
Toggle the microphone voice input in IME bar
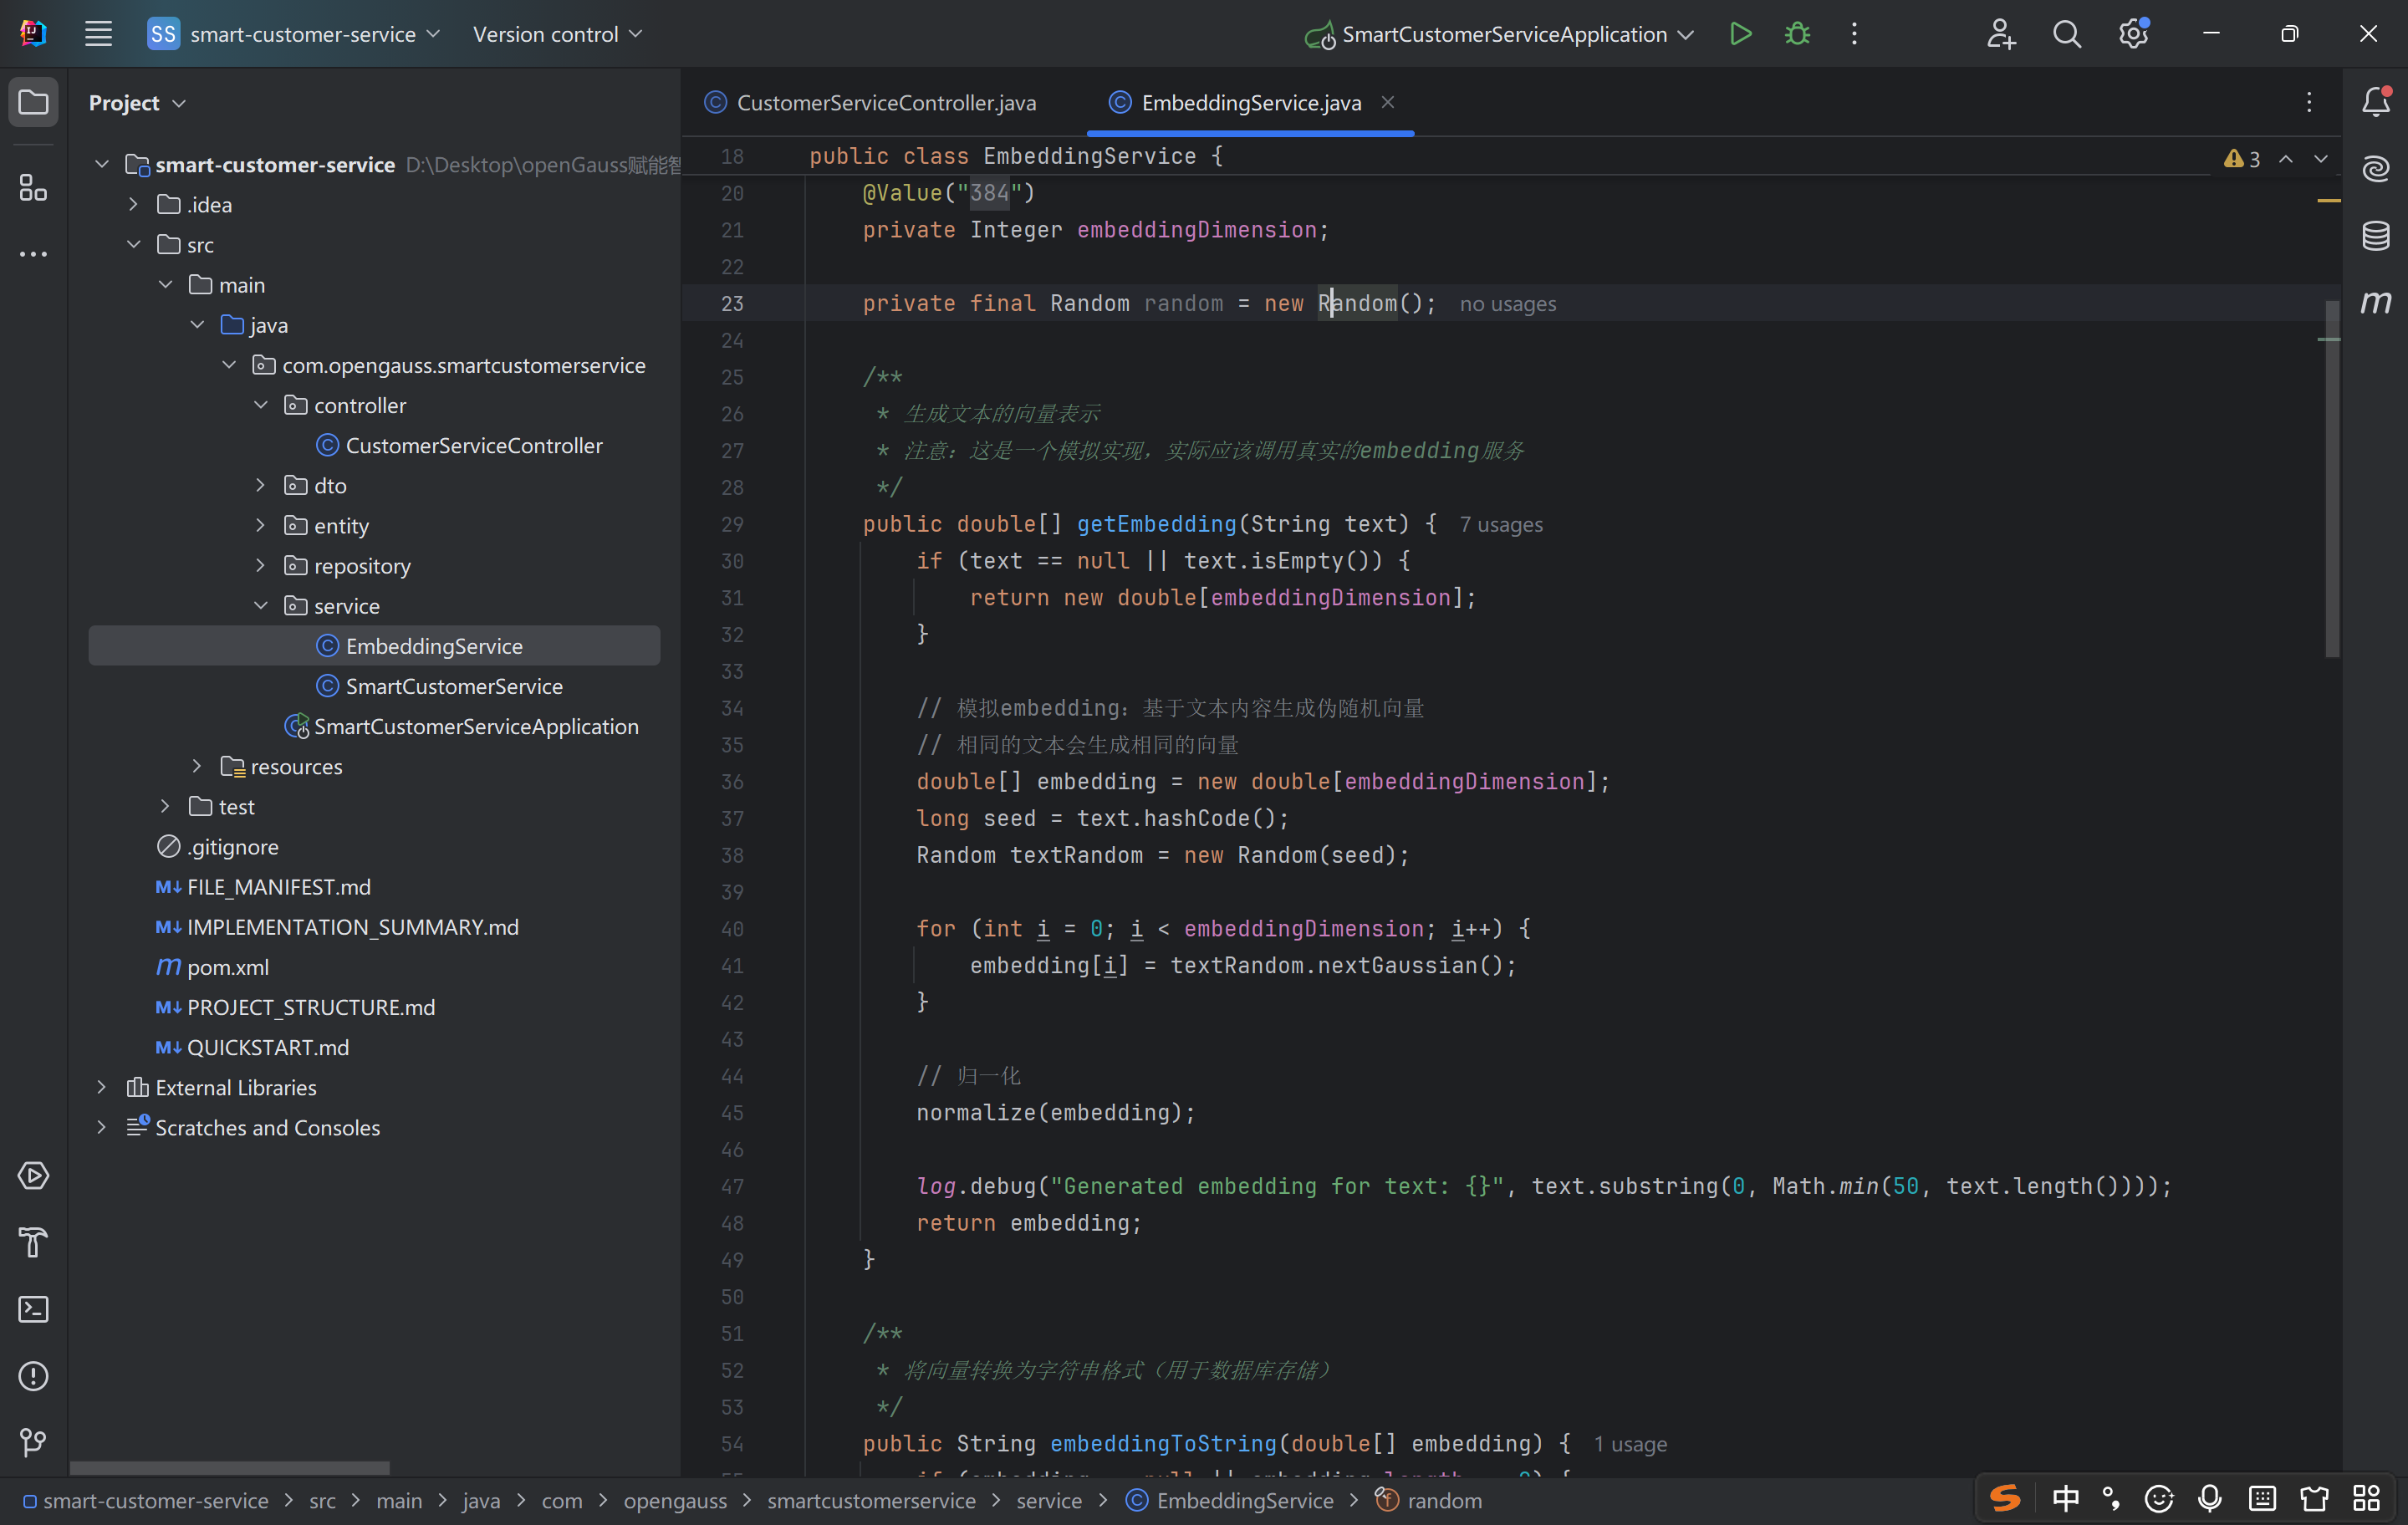[2210, 1498]
